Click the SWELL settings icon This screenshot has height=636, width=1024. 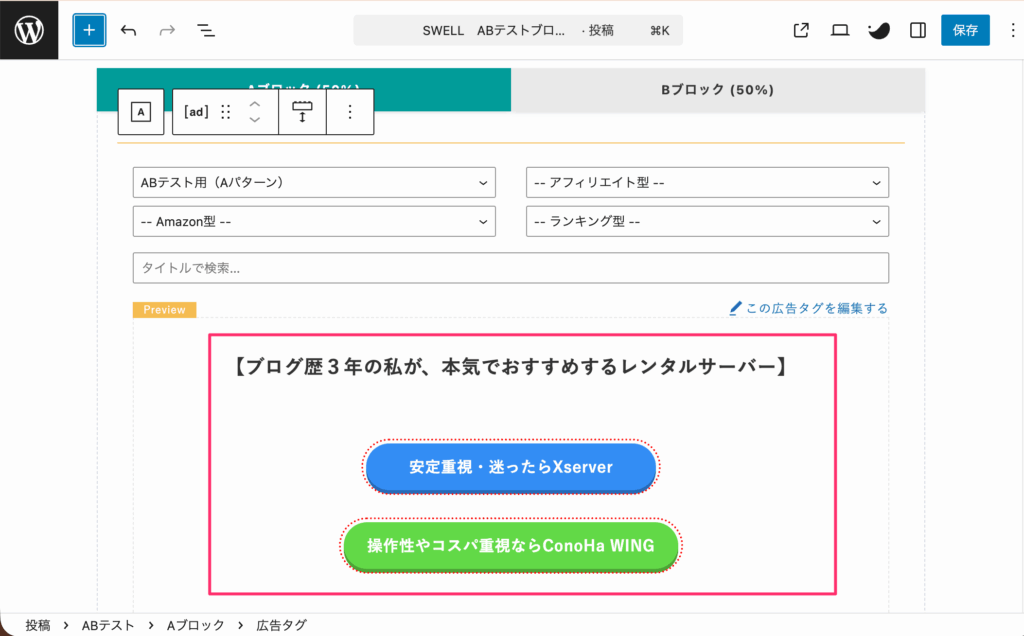coord(878,30)
